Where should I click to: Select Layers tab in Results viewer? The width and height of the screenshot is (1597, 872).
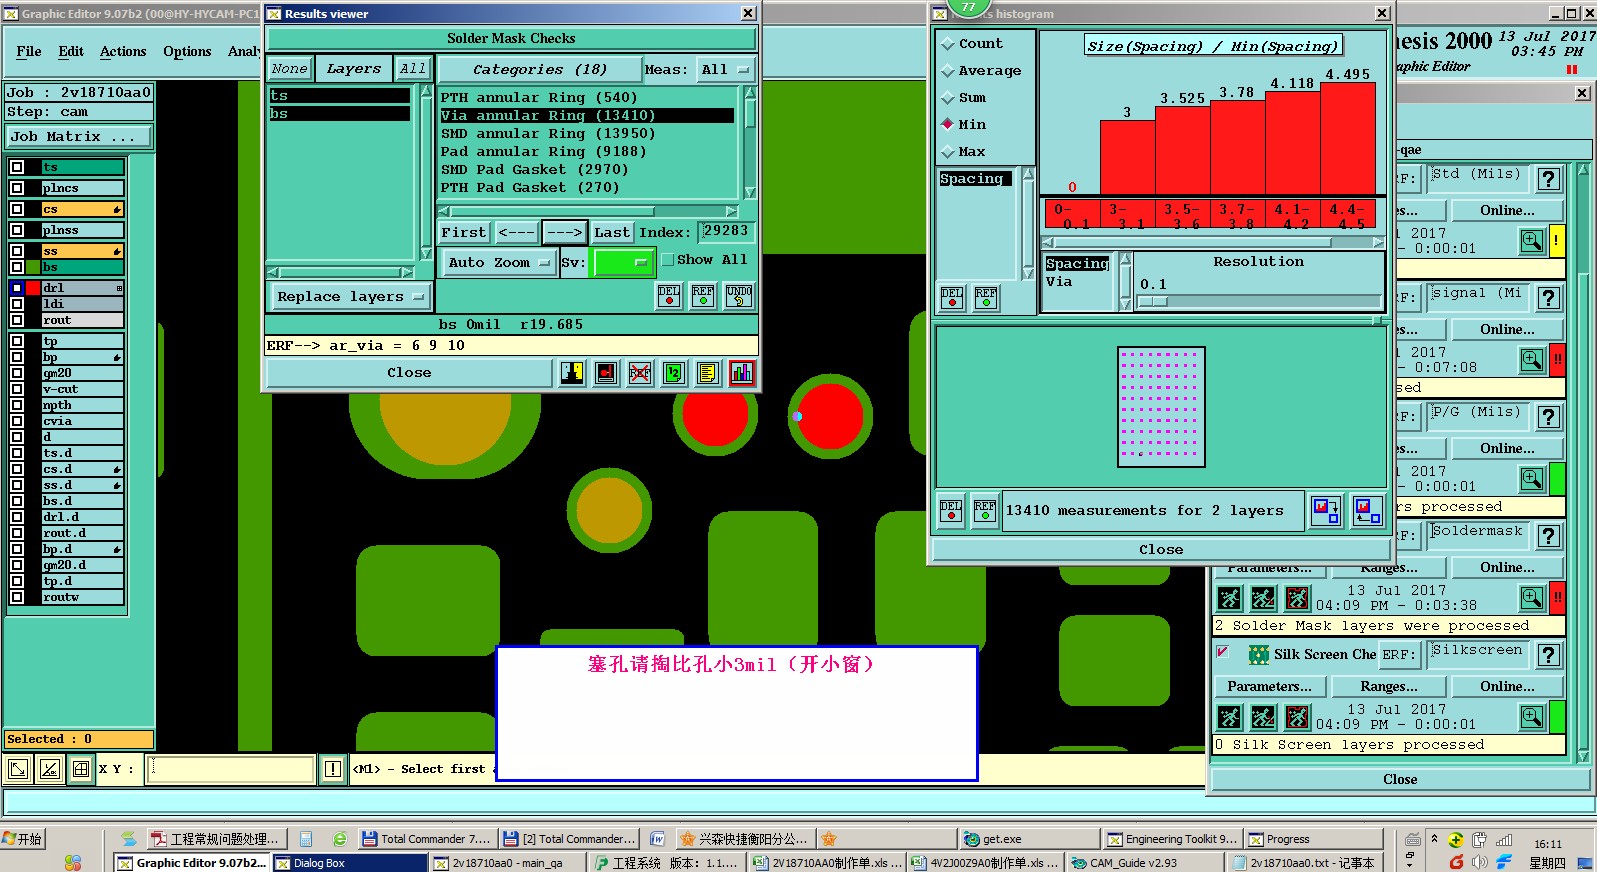(x=354, y=69)
